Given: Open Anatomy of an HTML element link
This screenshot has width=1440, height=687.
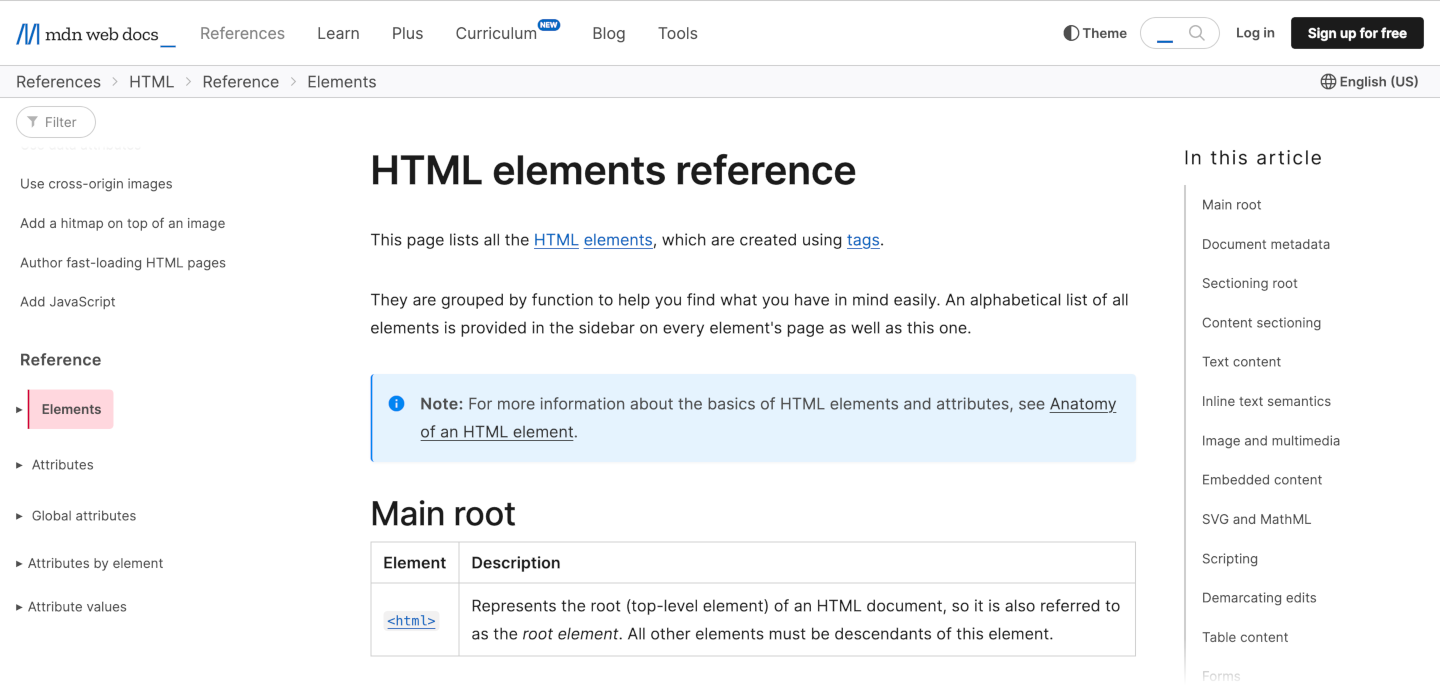Looking at the screenshot, I should [768, 418].
